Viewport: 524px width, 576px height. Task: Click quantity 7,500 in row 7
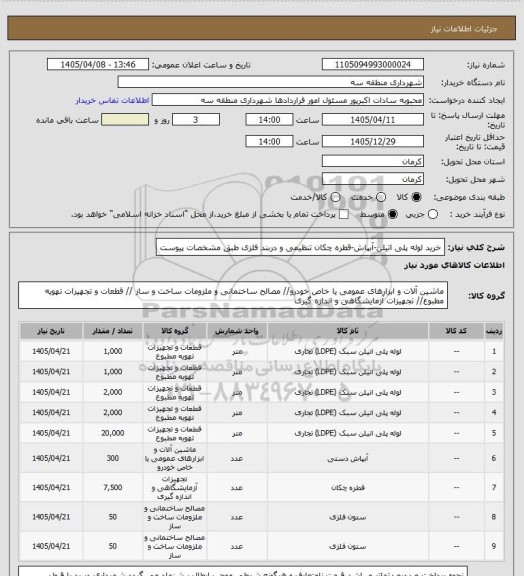click(112, 488)
